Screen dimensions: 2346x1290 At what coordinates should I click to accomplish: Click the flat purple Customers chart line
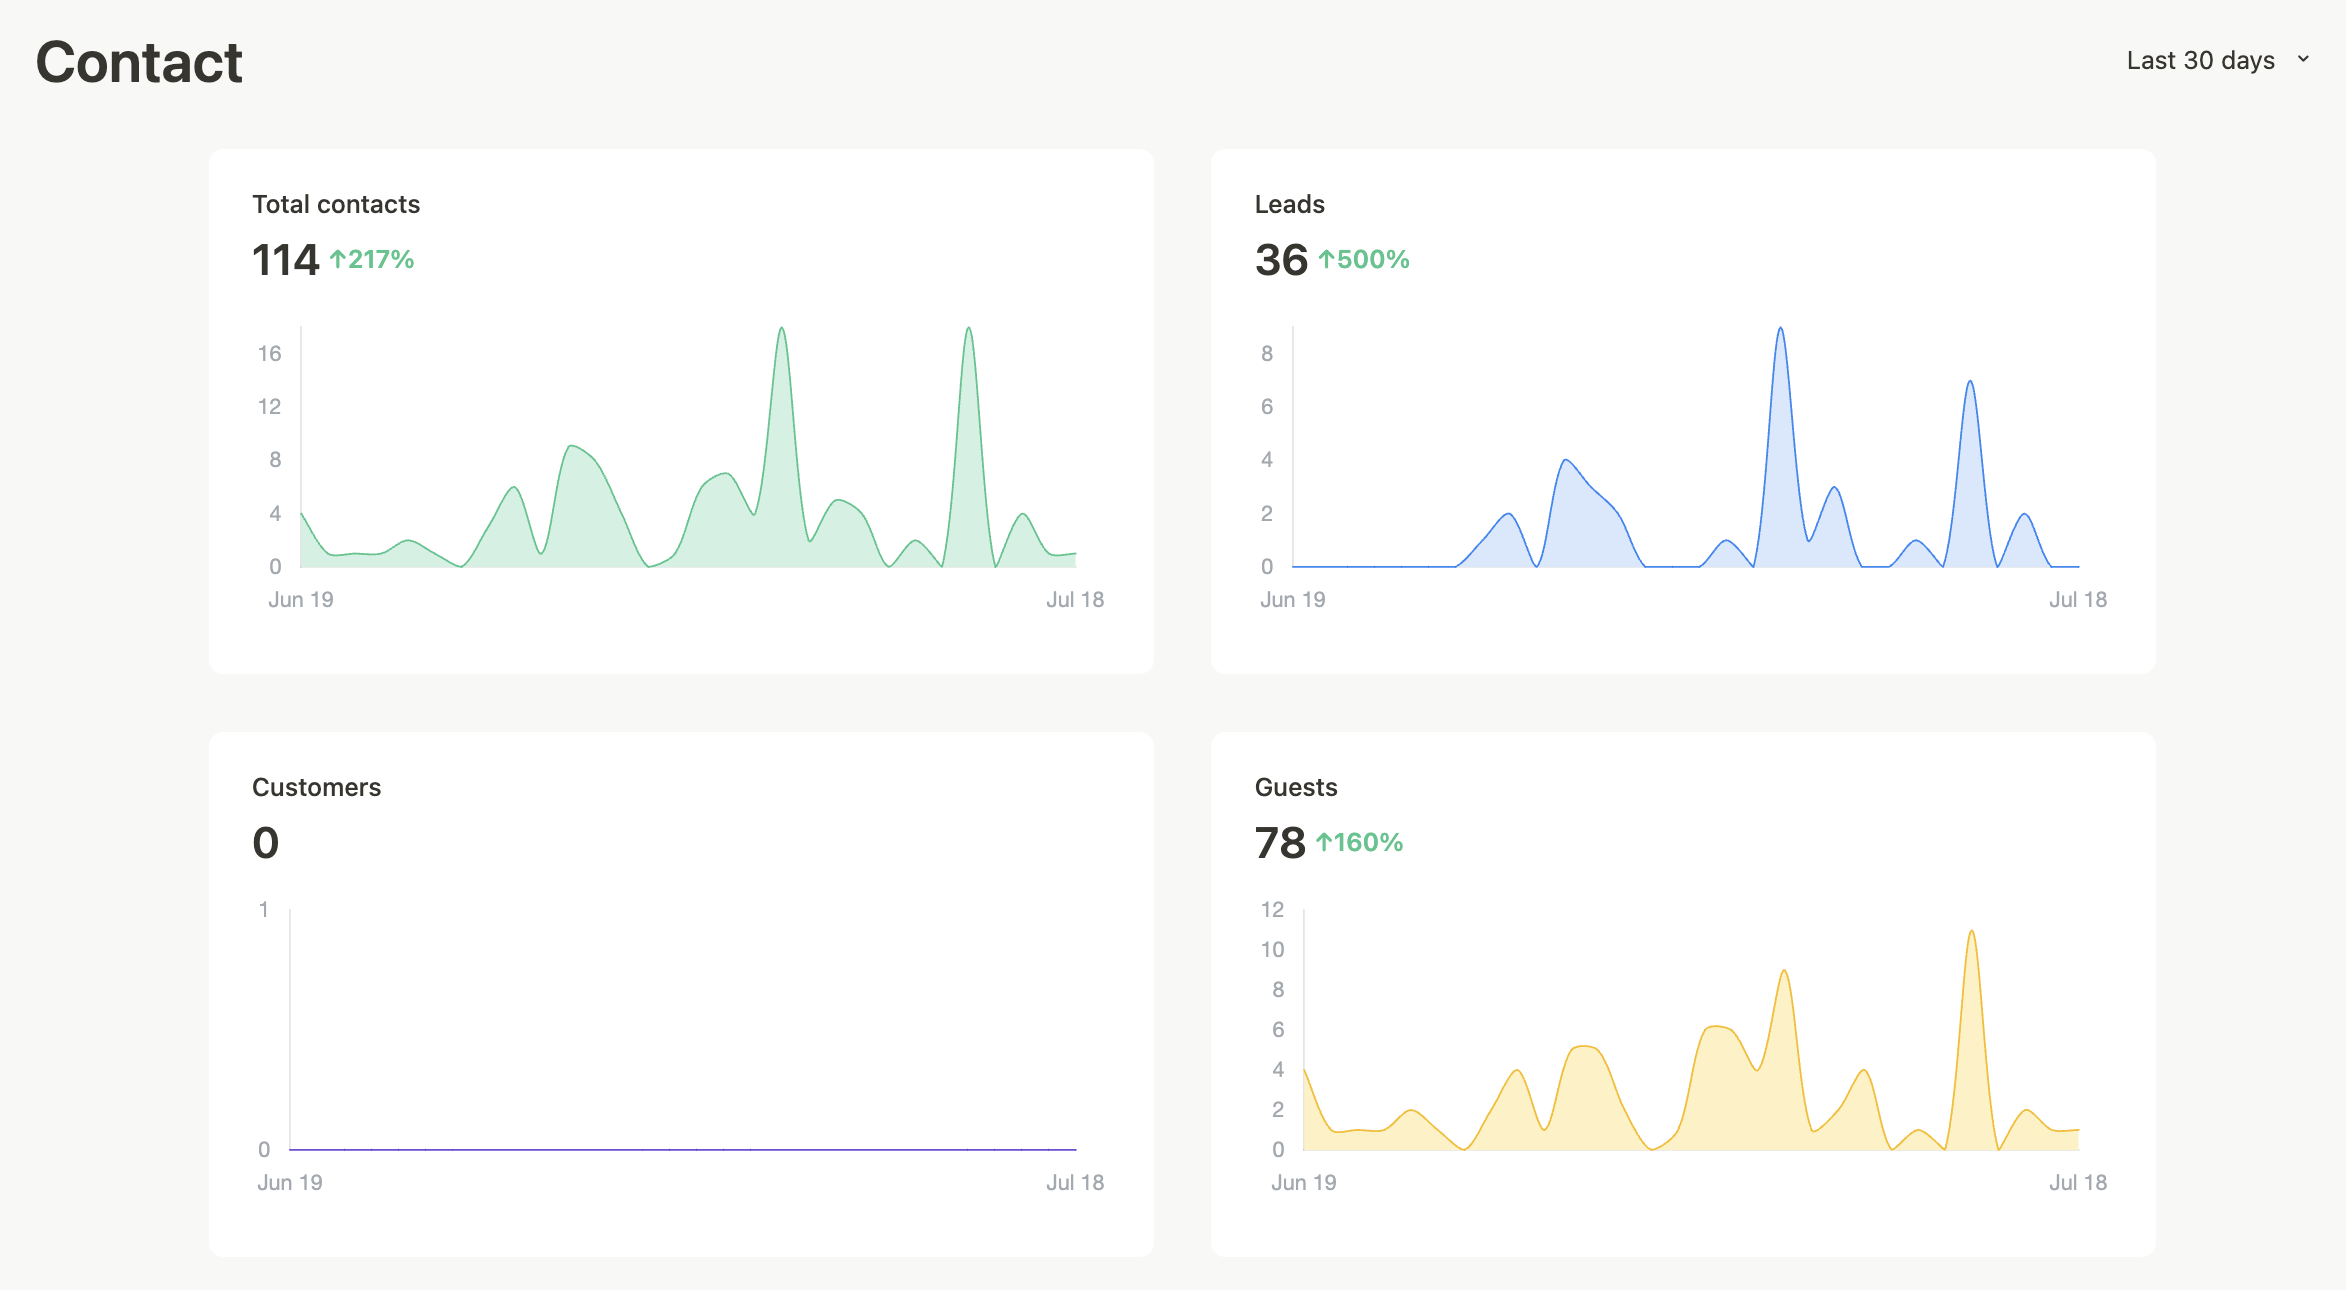683,1149
